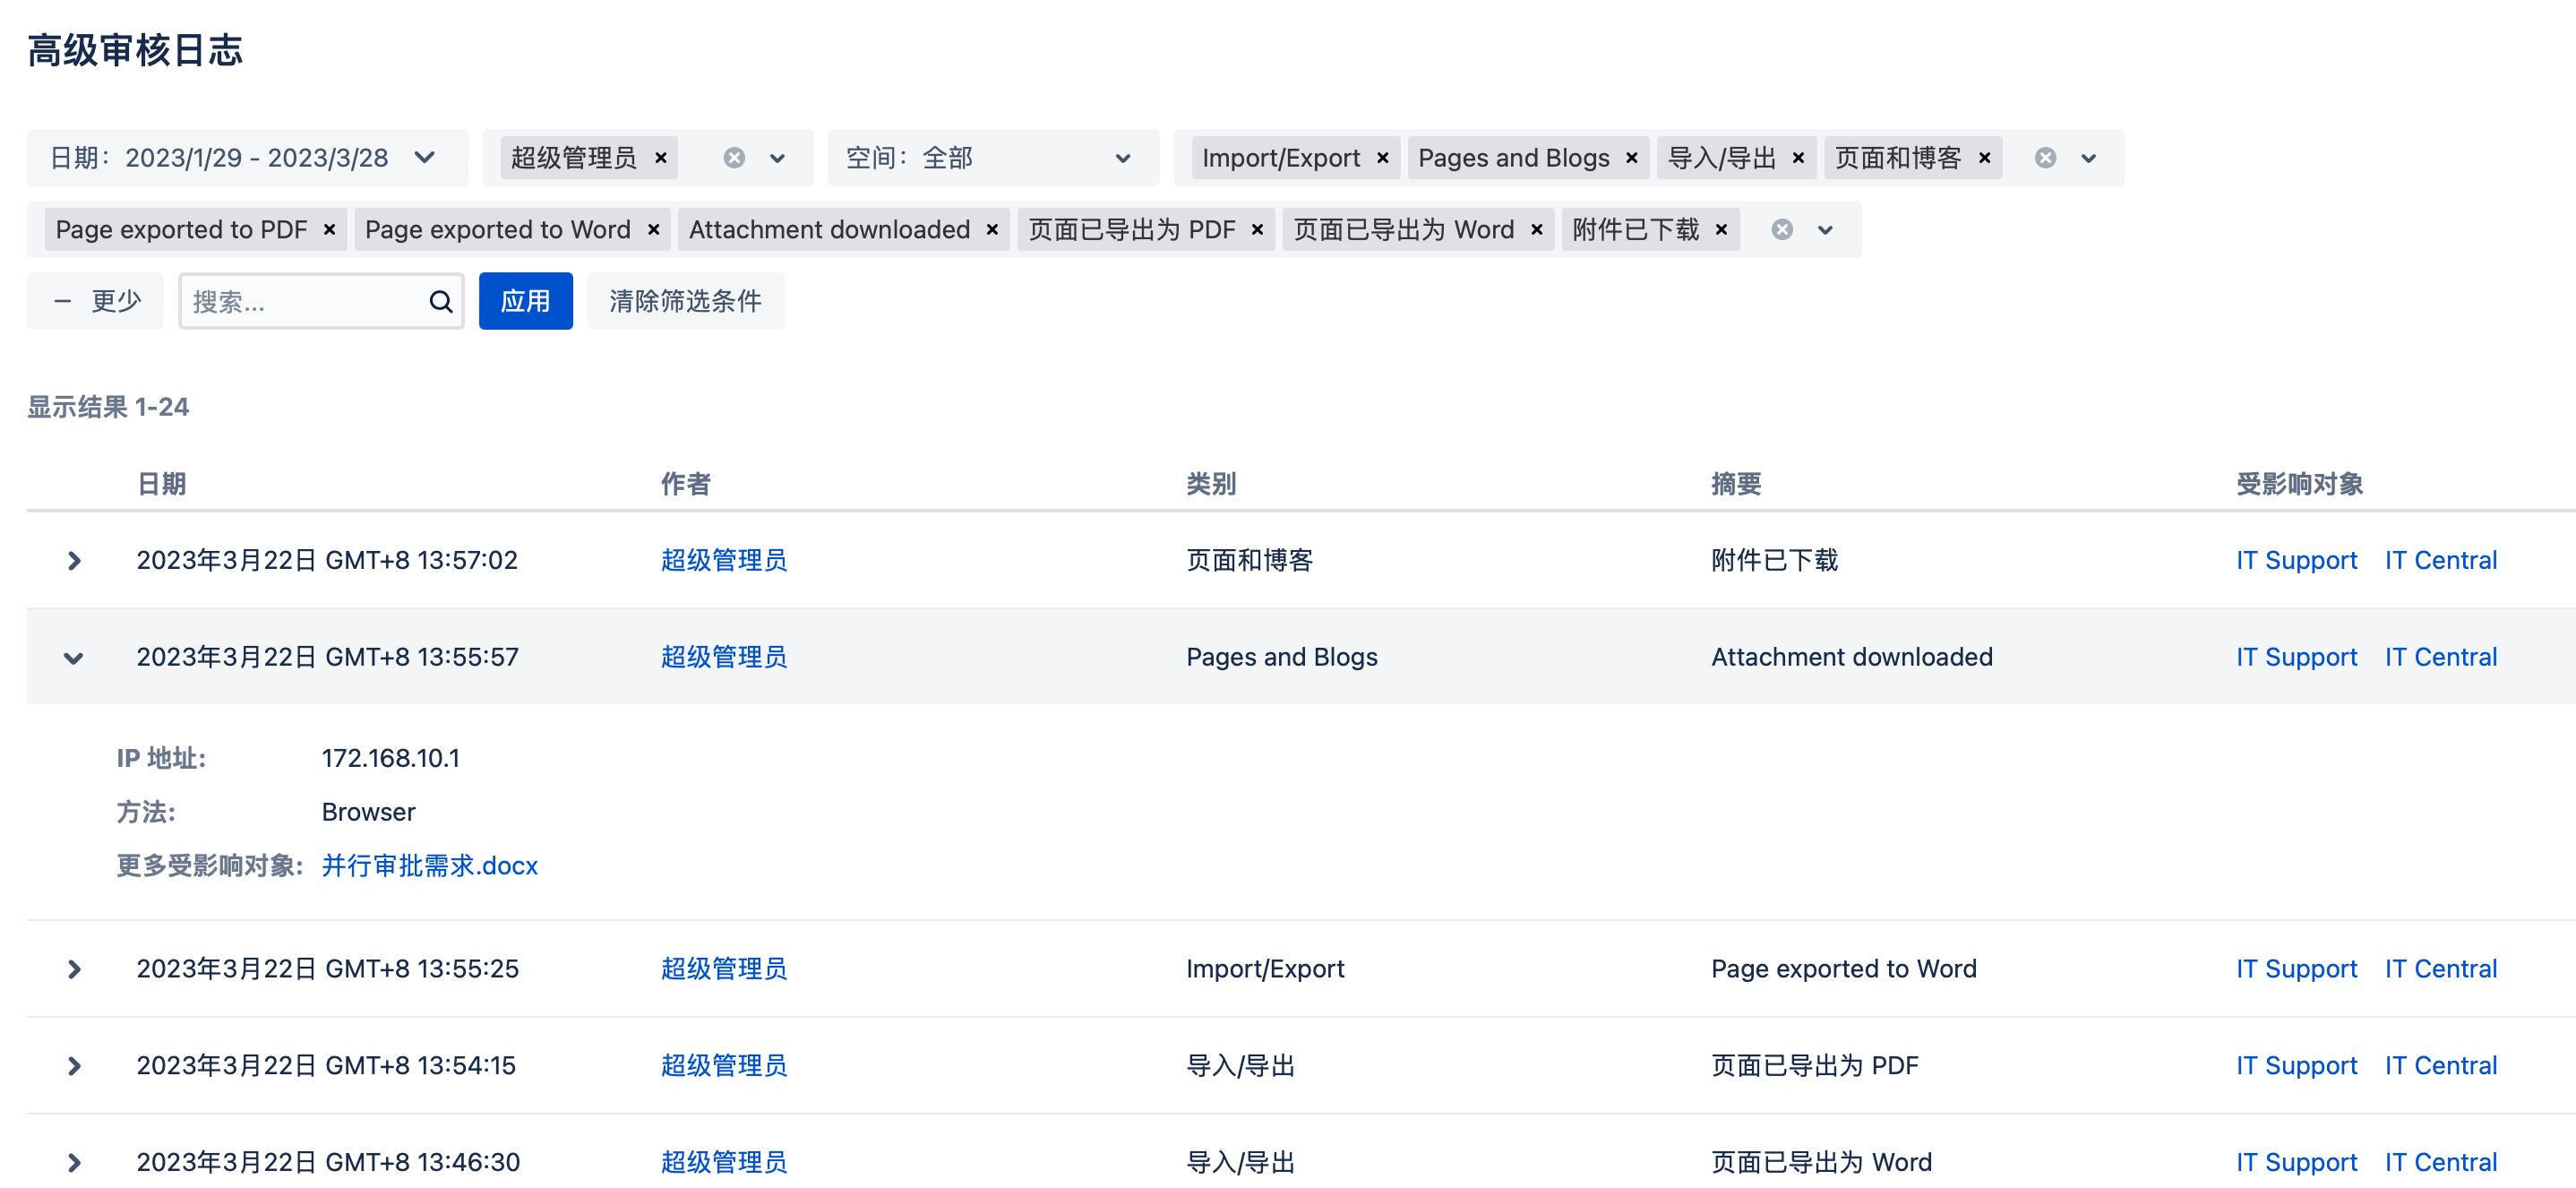Image resolution: width=2576 pixels, height=1188 pixels.
Task: Remove the Import/Export category tag
Action: 1382,158
